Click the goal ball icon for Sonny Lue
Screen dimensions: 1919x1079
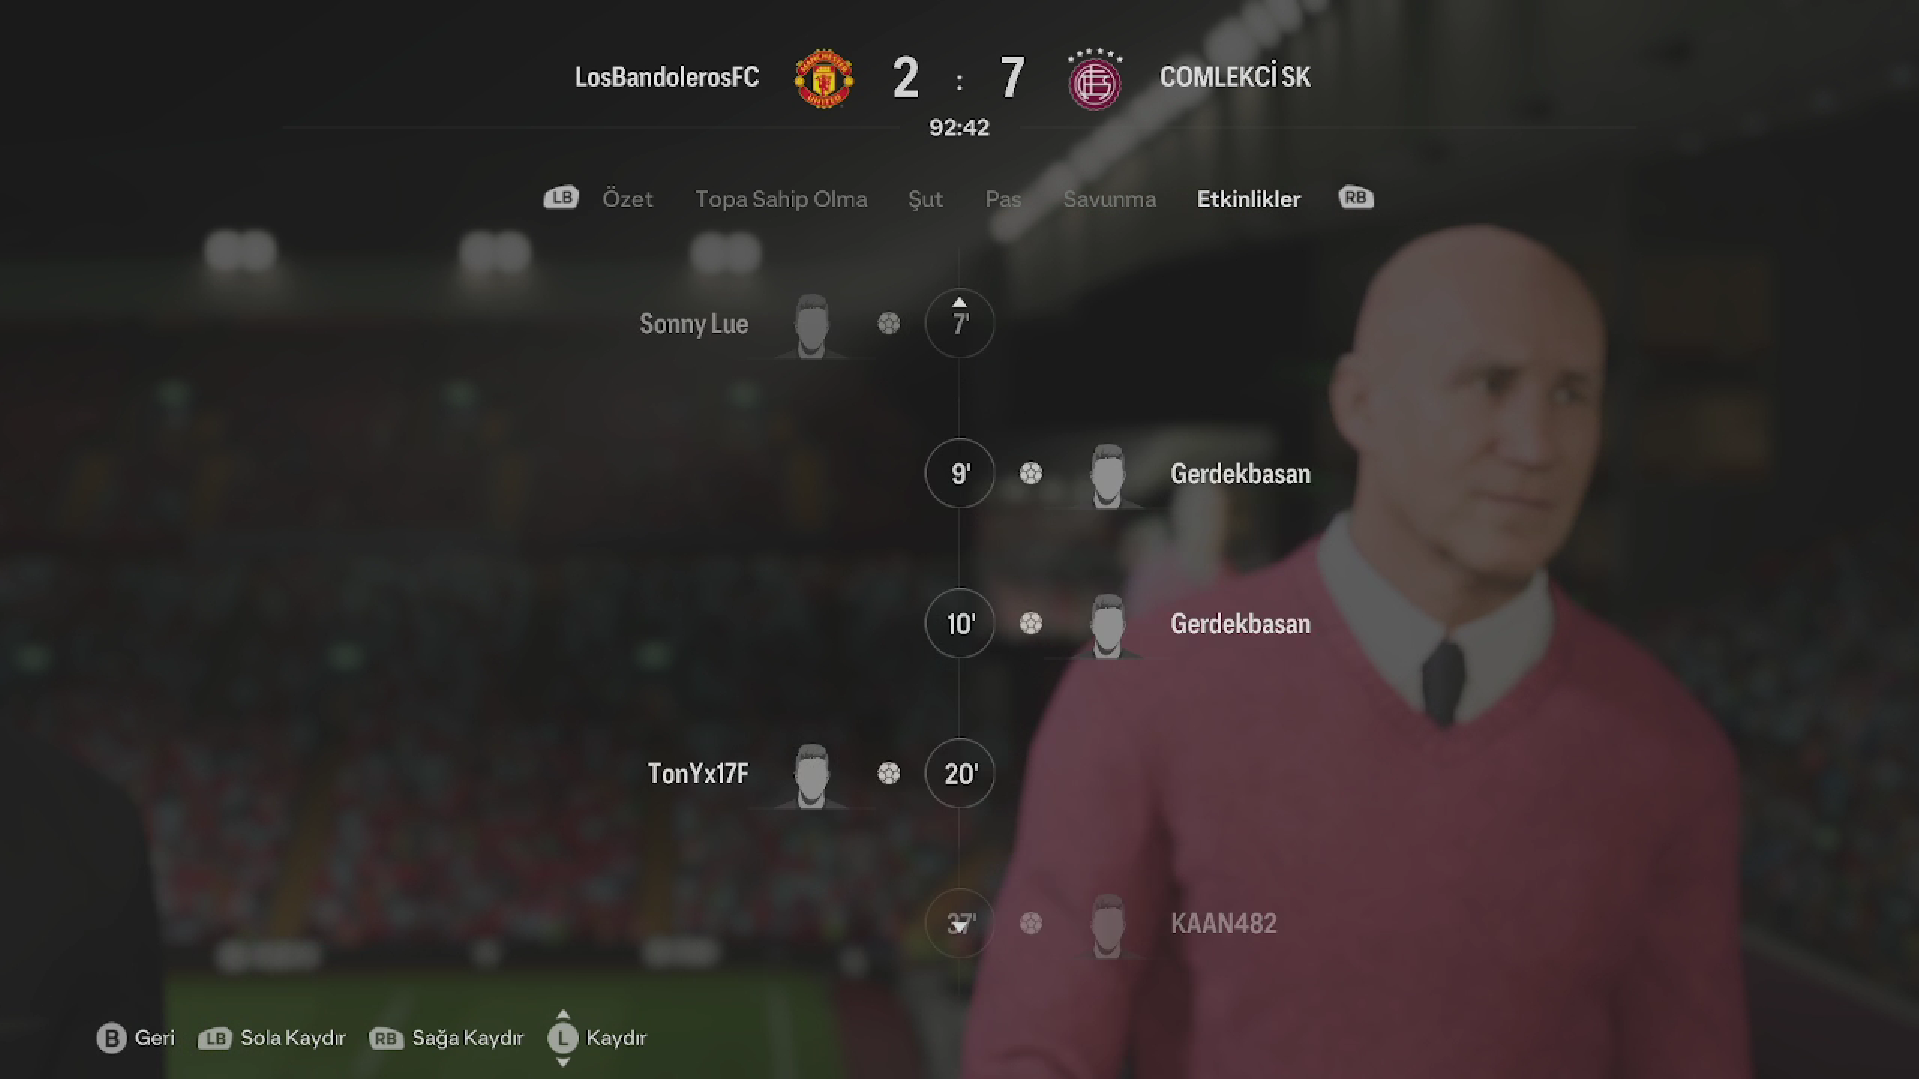pyautogui.click(x=888, y=323)
